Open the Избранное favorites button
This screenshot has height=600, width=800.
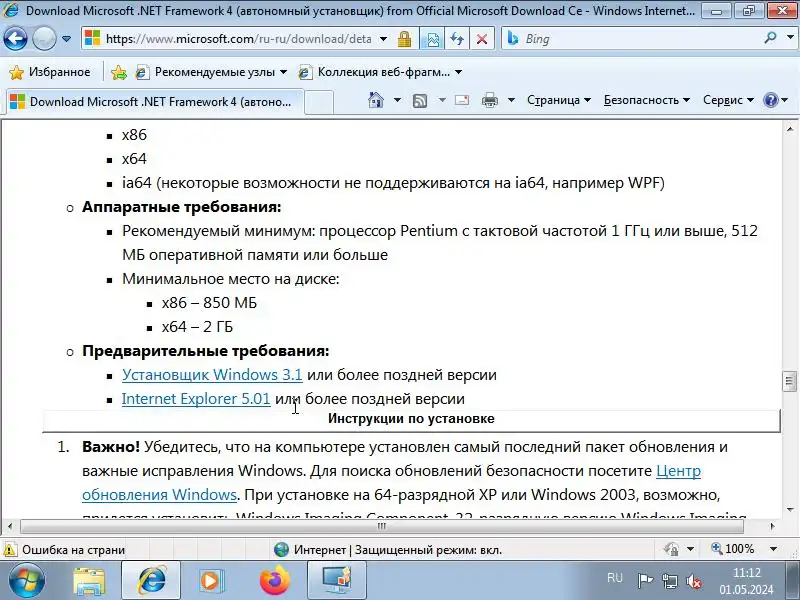coord(50,72)
